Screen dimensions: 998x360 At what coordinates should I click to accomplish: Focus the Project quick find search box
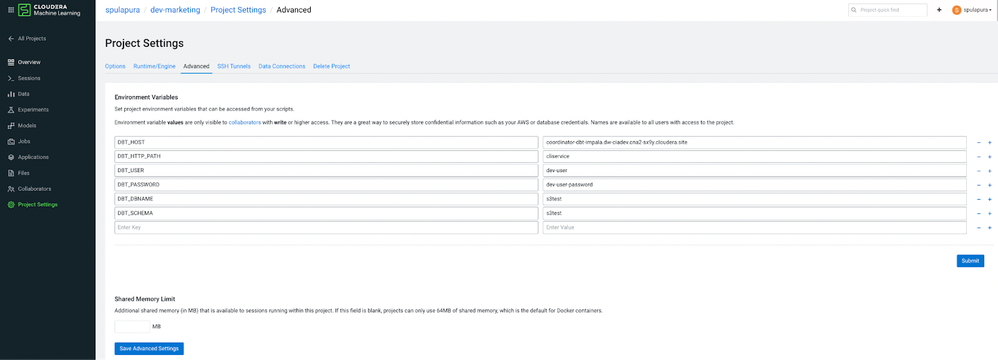coord(887,10)
